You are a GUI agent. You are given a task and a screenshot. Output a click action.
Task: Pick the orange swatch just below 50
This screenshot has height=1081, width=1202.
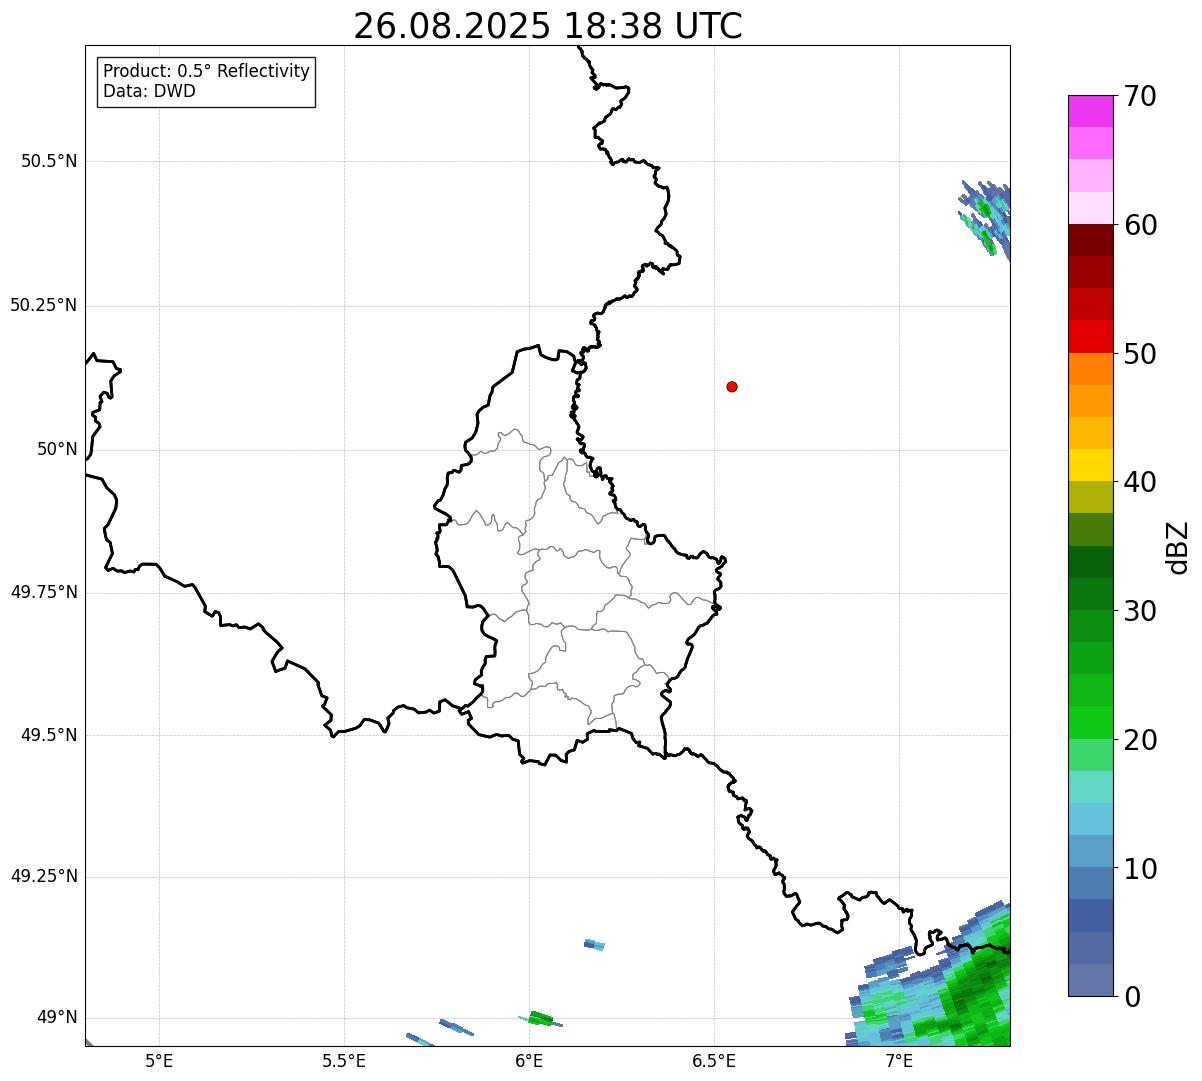coord(1090,369)
